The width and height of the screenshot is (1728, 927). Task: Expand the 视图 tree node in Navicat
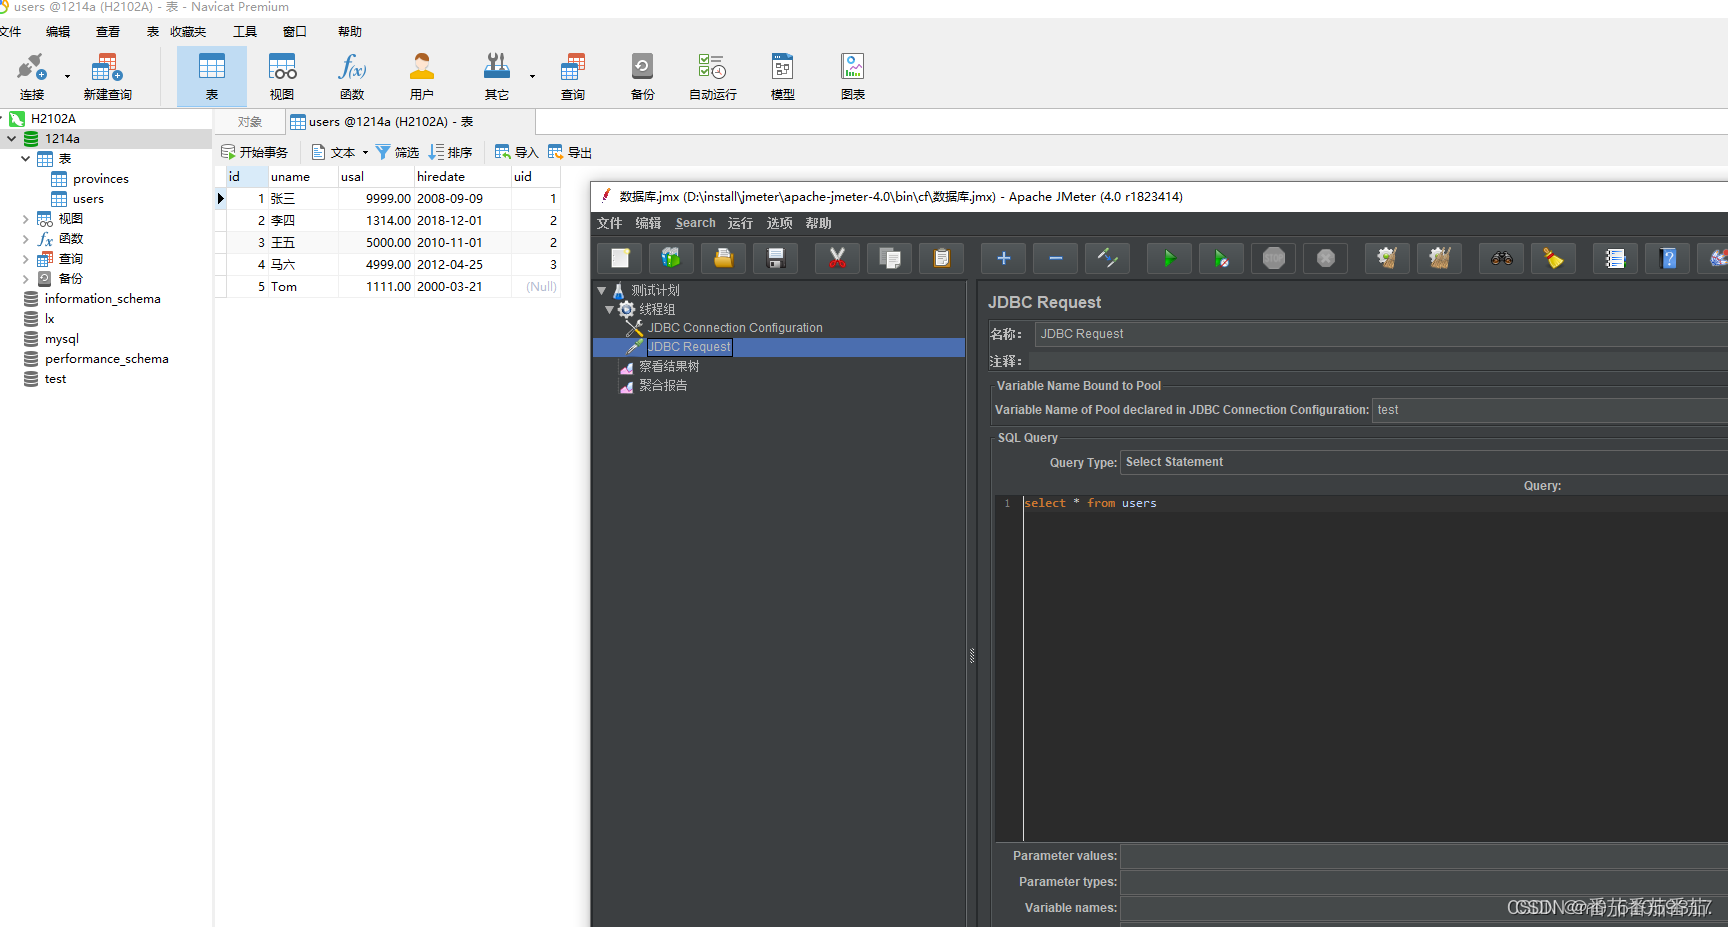tap(26, 219)
